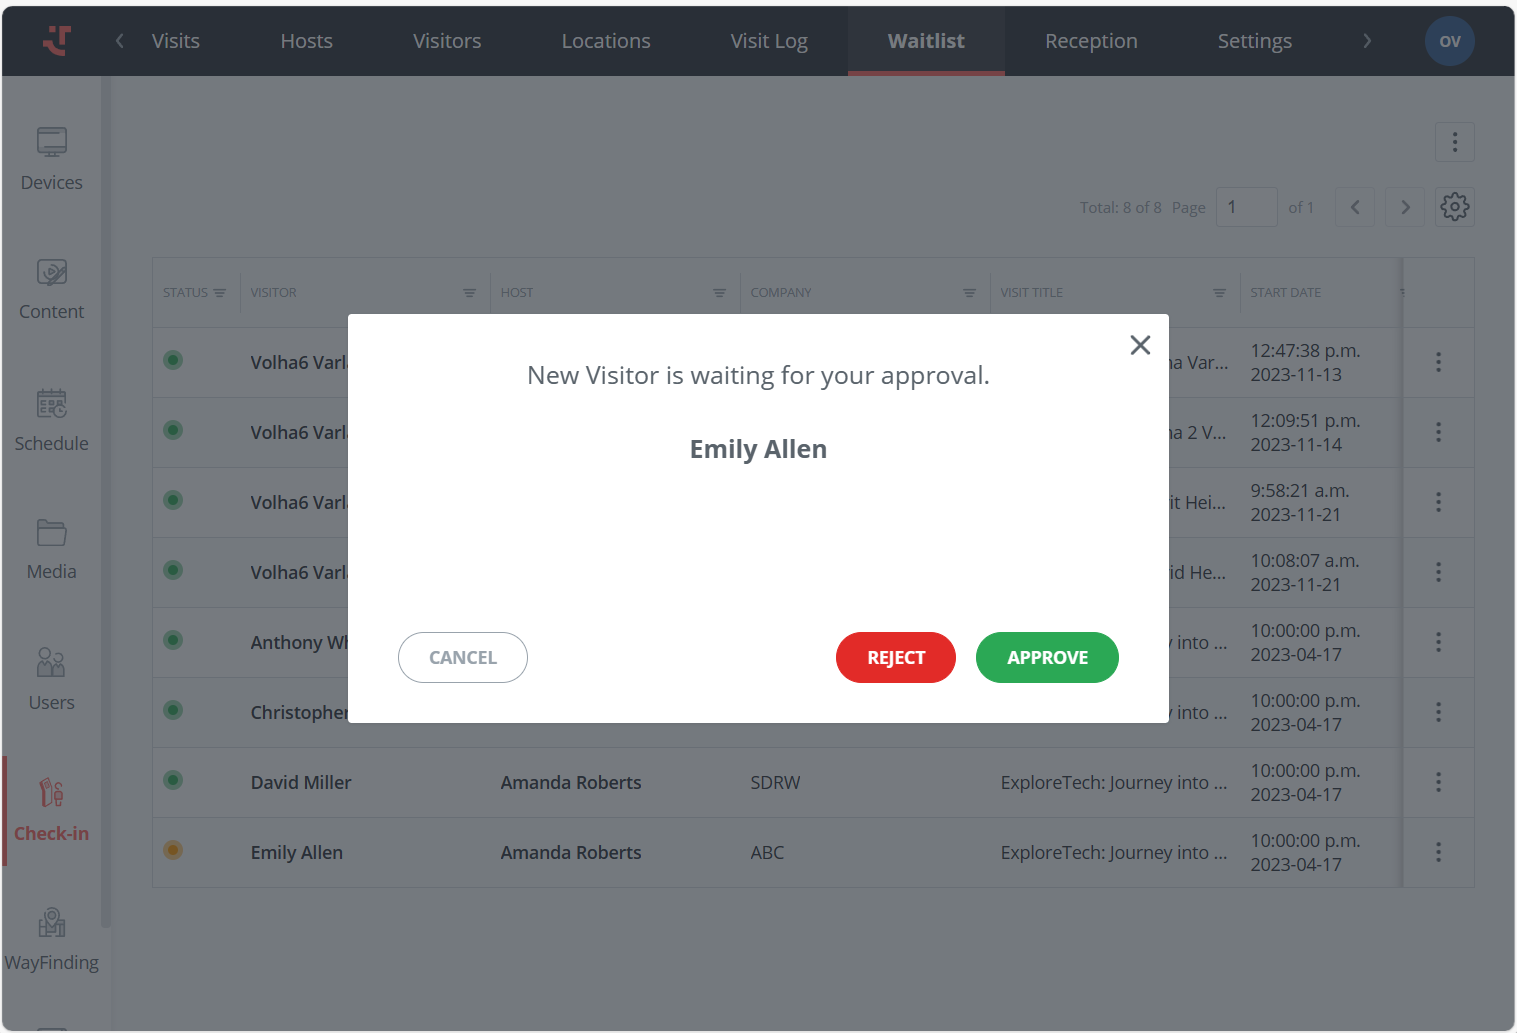Cancel the approval dialog
The width and height of the screenshot is (1517, 1033).
[x=463, y=657]
